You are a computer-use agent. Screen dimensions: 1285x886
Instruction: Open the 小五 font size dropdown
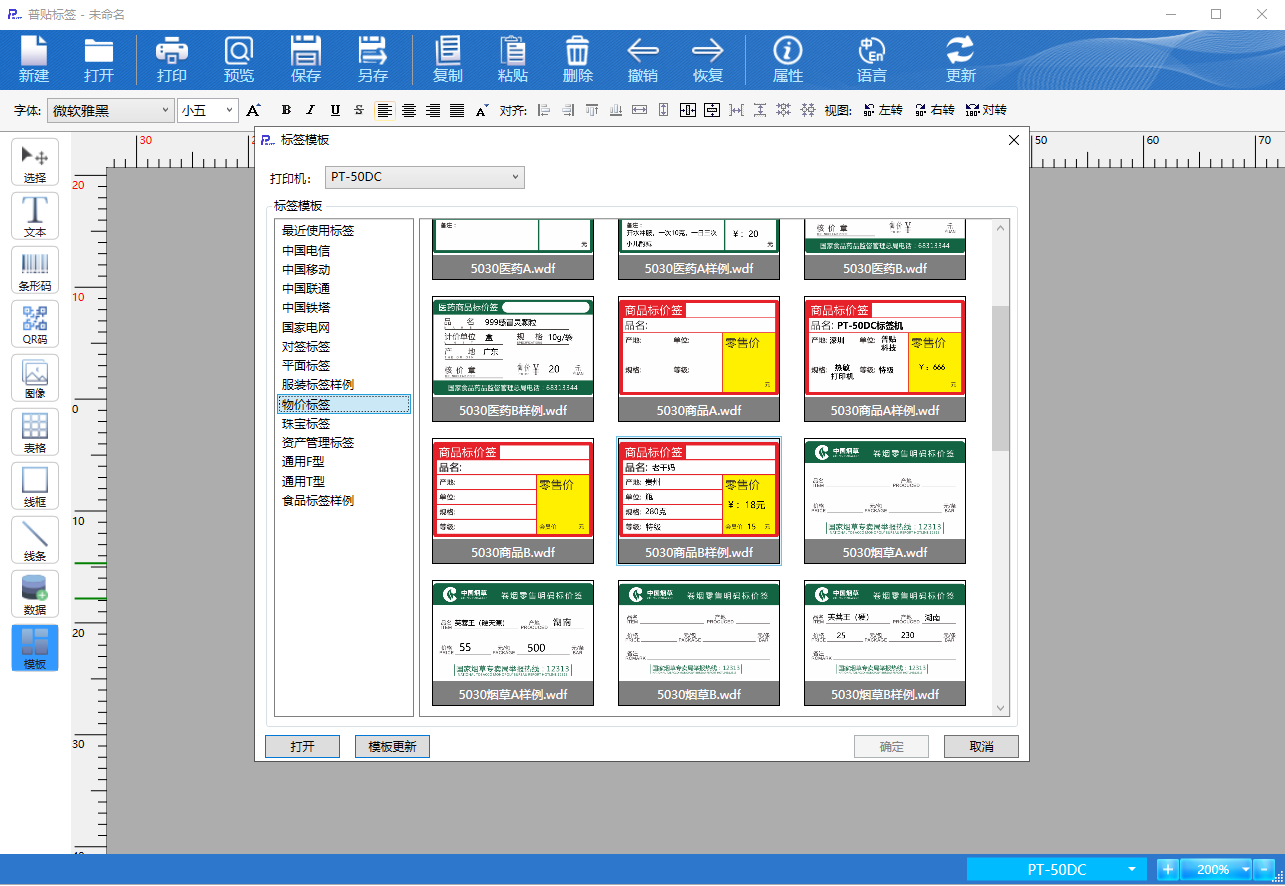coord(208,110)
